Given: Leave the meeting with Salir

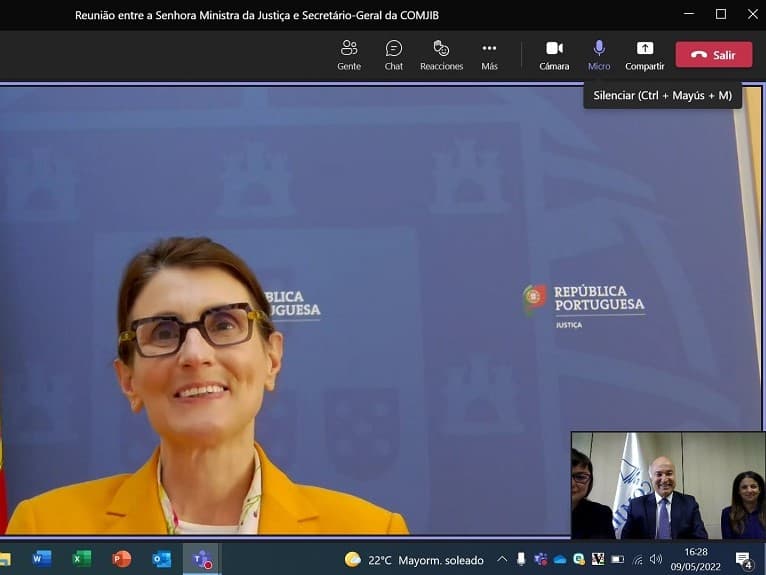Looking at the screenshot, I should [x=714, y=55].
